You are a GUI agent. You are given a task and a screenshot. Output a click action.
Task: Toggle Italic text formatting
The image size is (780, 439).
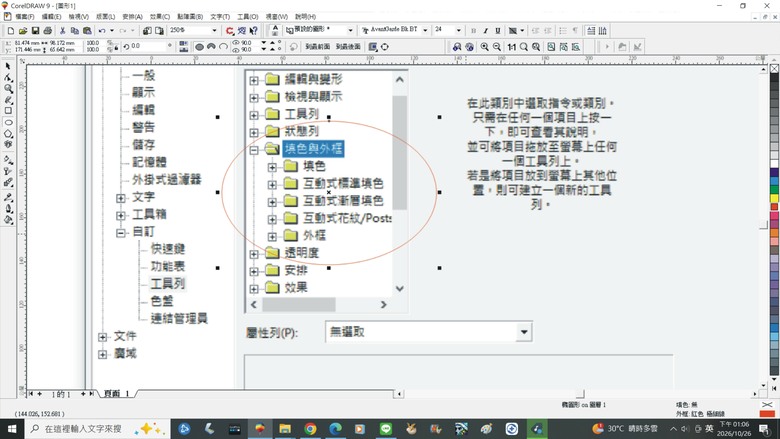click(x=486, y=31)
